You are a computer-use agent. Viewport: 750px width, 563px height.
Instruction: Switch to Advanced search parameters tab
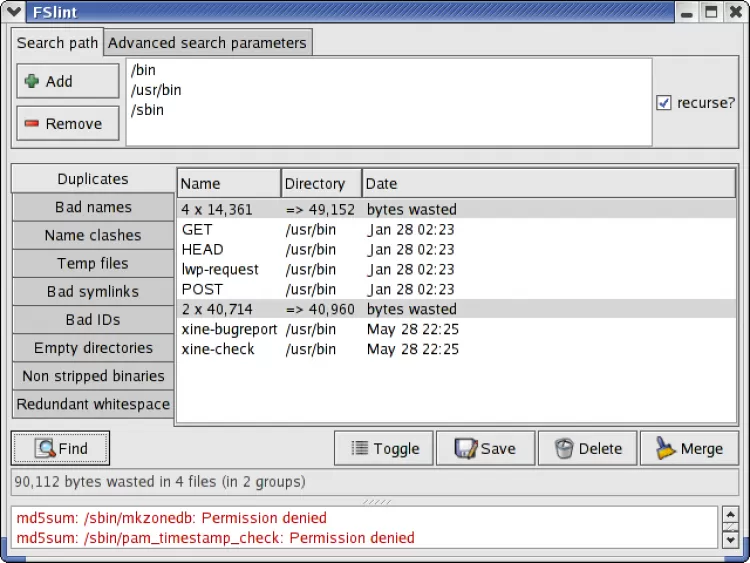pyautogui.click(x=207, y=43)
